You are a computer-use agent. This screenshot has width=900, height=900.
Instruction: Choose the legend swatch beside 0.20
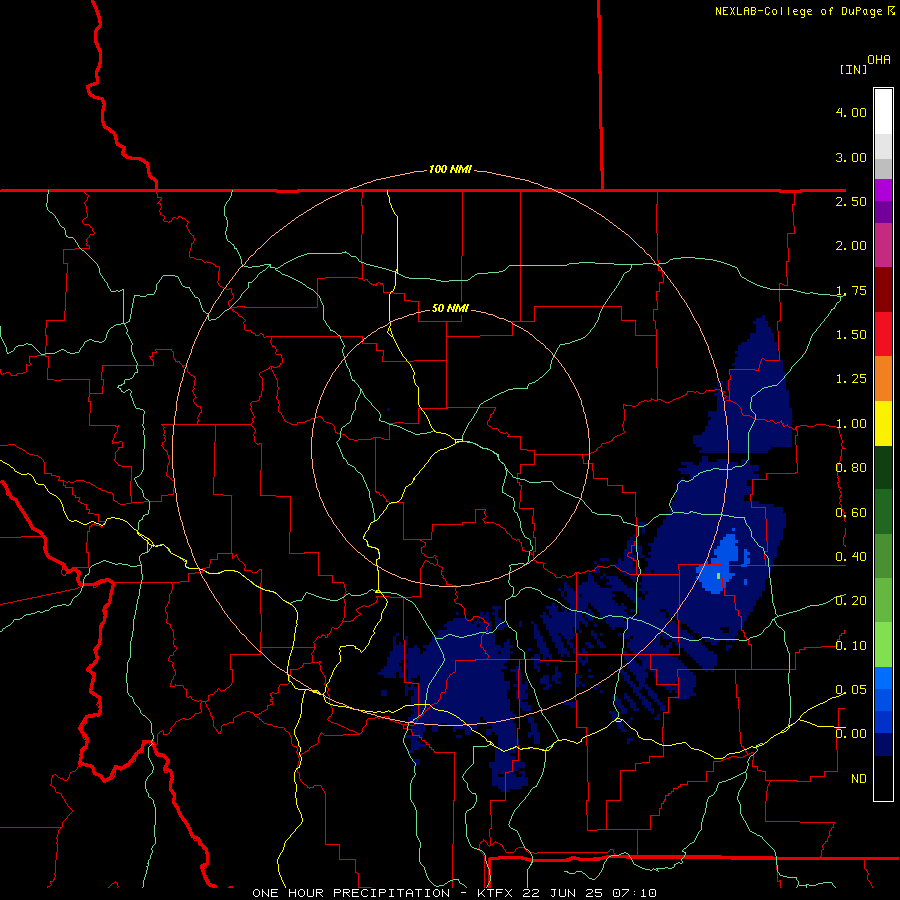point(883,600)
